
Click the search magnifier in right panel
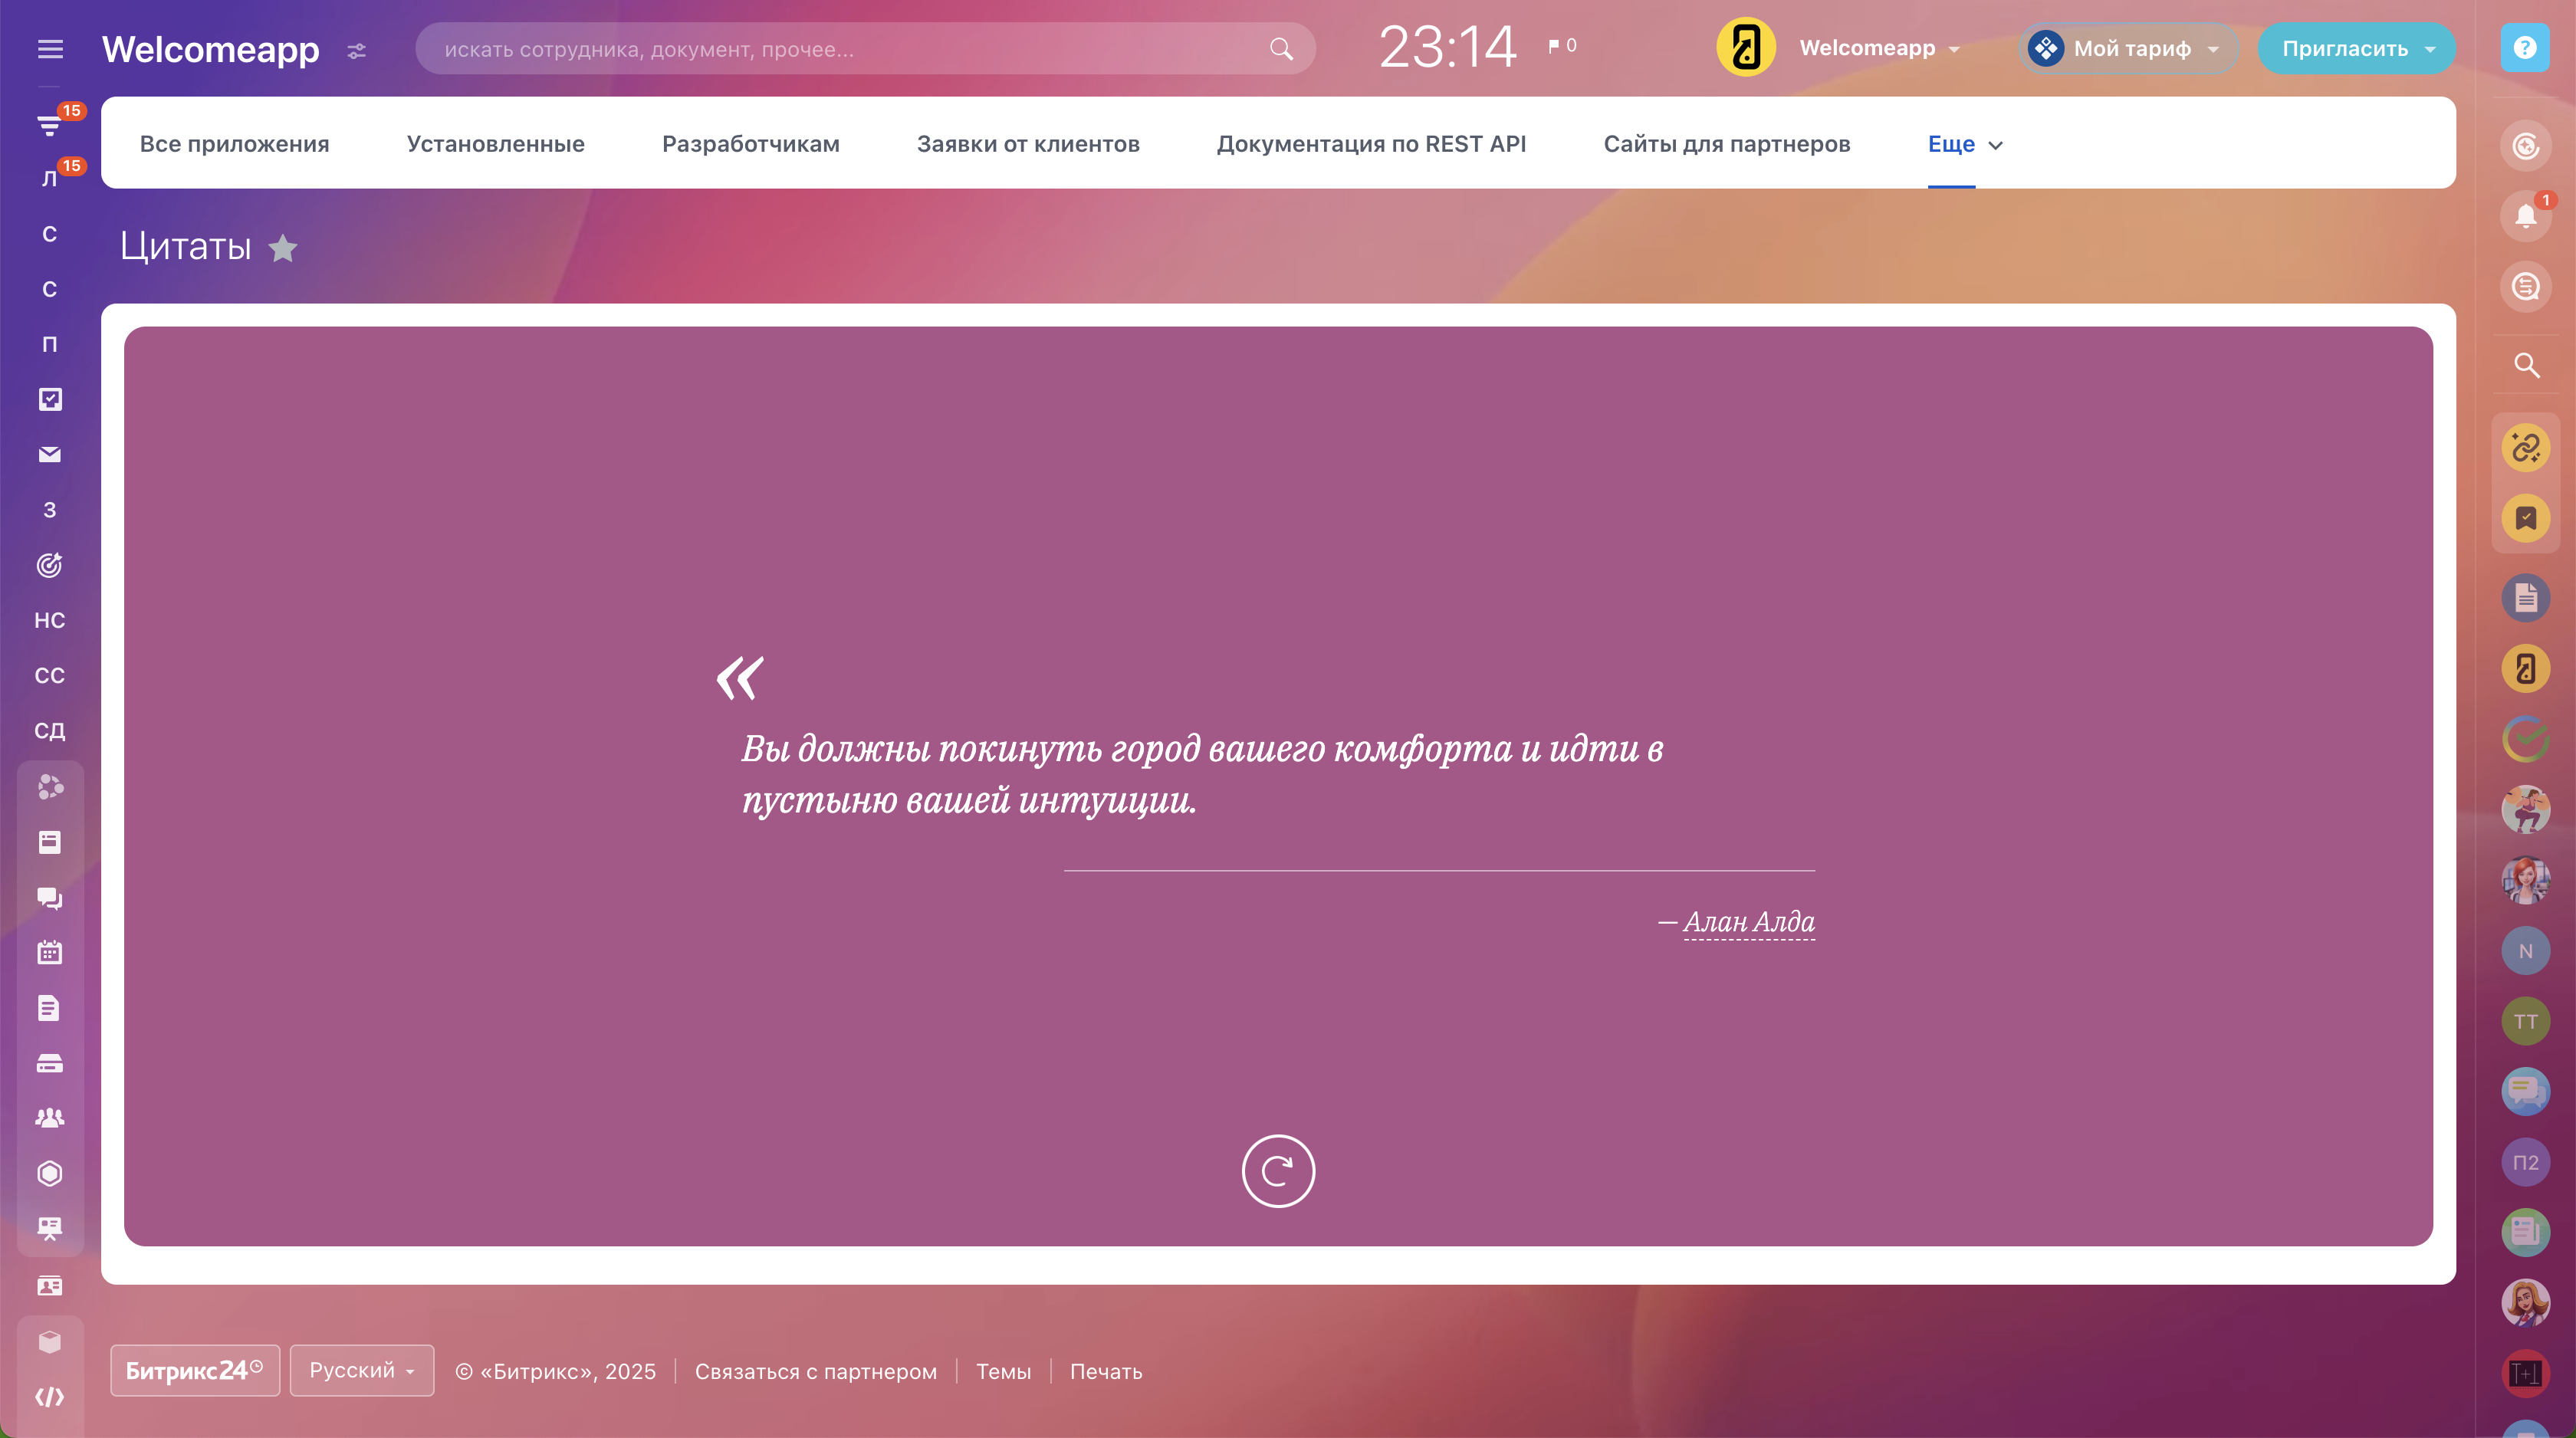(2526, 366)
